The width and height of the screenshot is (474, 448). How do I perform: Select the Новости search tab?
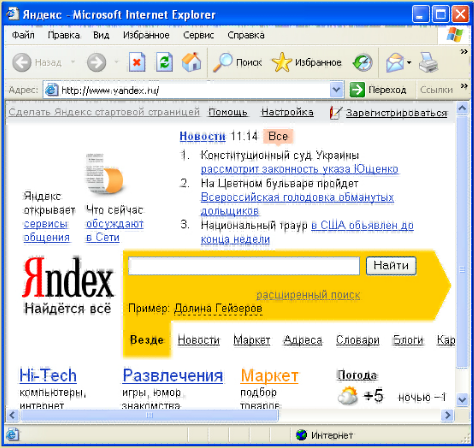coord(199,340)
